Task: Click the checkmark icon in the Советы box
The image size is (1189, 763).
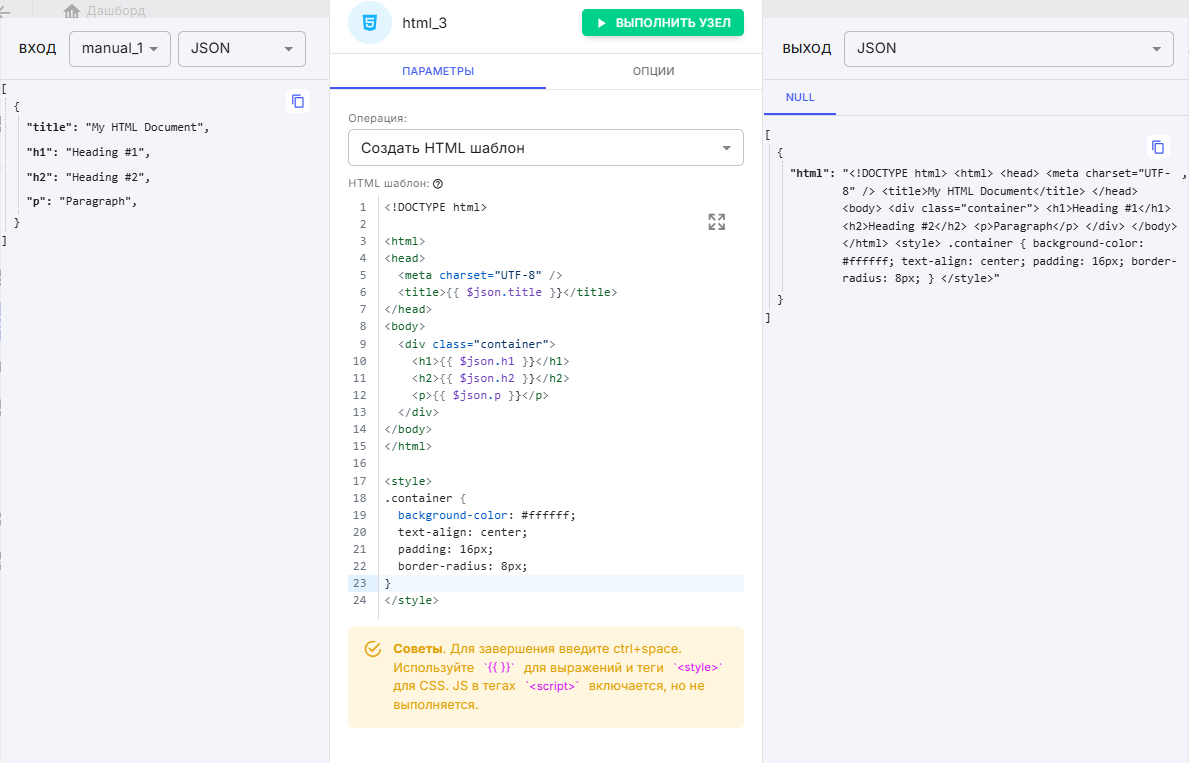Action: pos(373,649)
